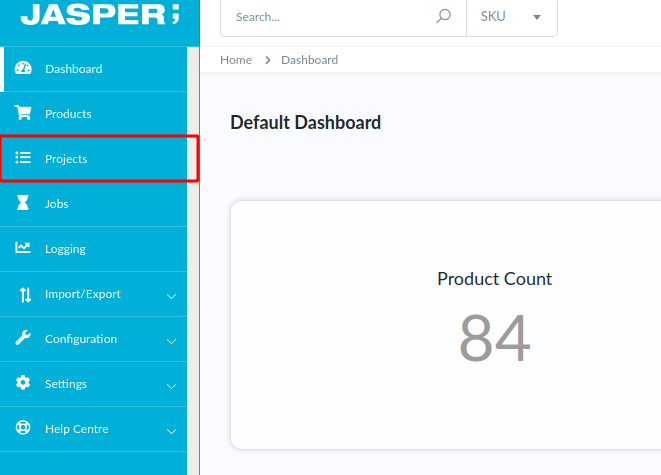Click the Settings gear icon

pos(24,384)
